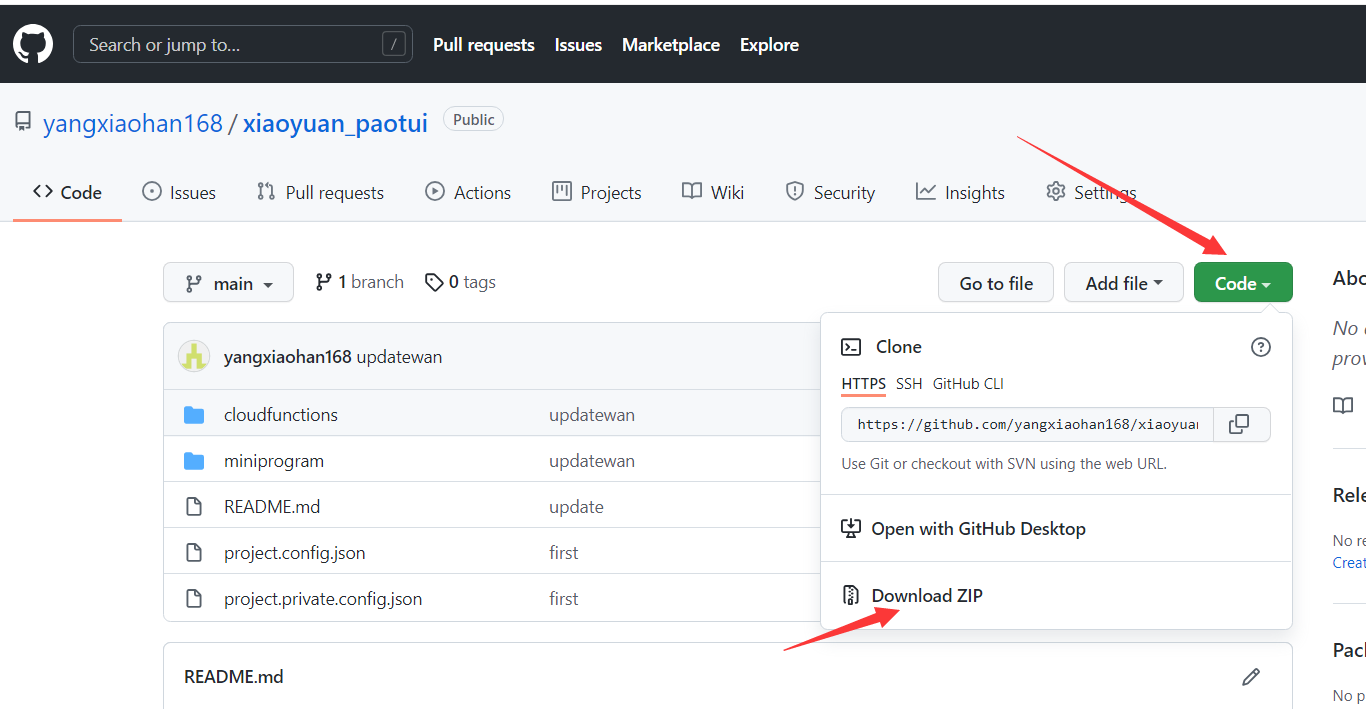Screen dimensions: 1366x709
Task: Open the project.config.json file
Action: click(x=295, y=552)
